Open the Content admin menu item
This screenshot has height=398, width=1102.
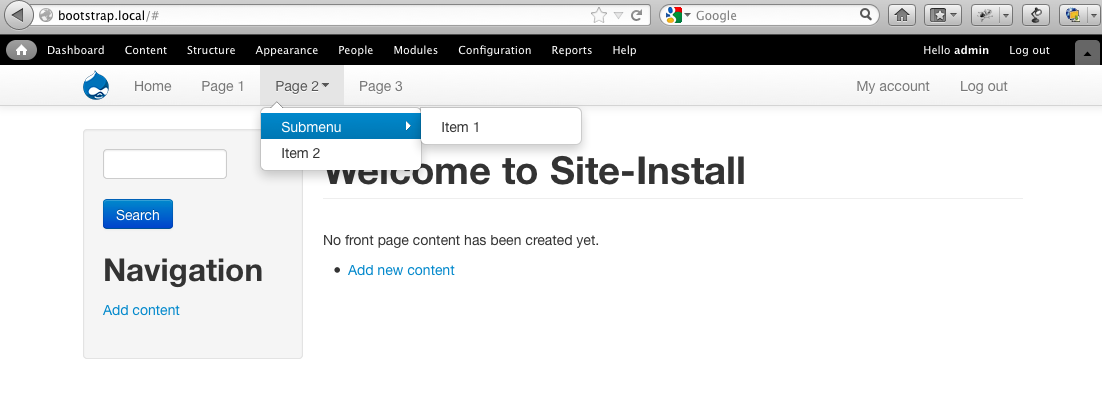[x=145, y=50]
